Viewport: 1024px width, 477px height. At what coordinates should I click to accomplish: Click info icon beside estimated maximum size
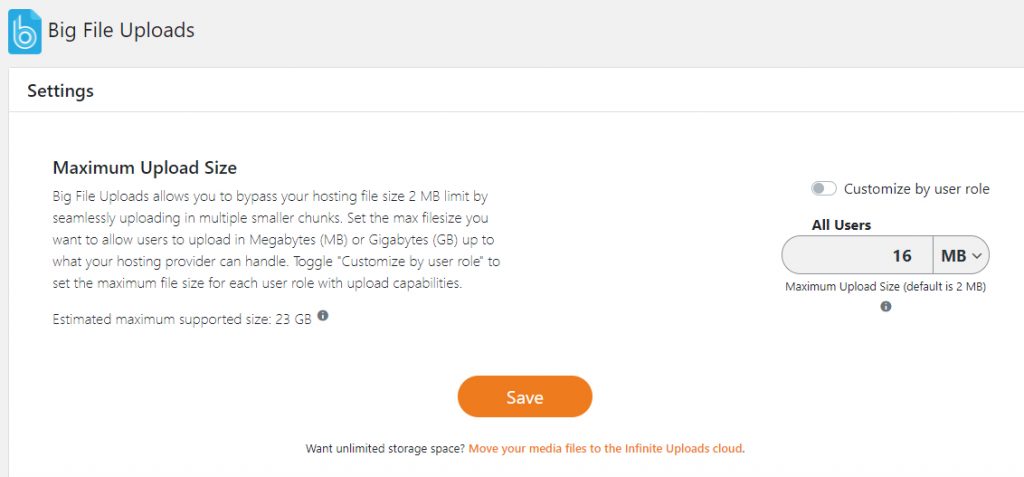coord(323,317)
